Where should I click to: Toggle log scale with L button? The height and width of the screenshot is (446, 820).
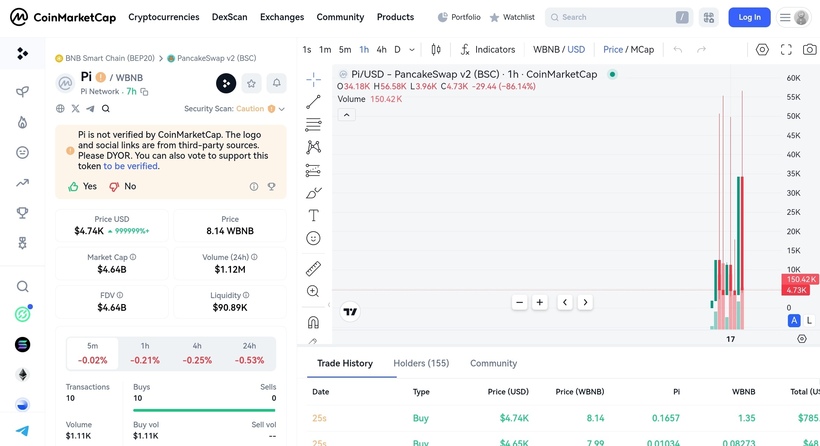coord(809,321)
